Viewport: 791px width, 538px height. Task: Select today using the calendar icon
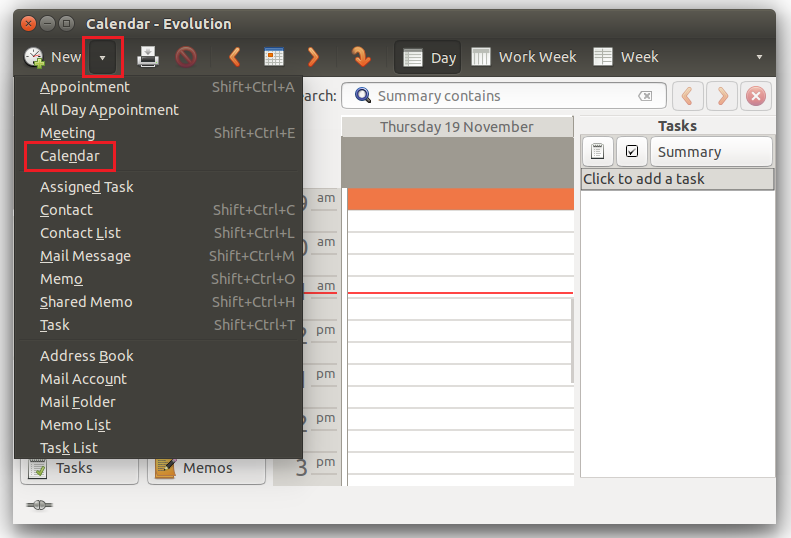pyautogui.click(x=274, y=57)
